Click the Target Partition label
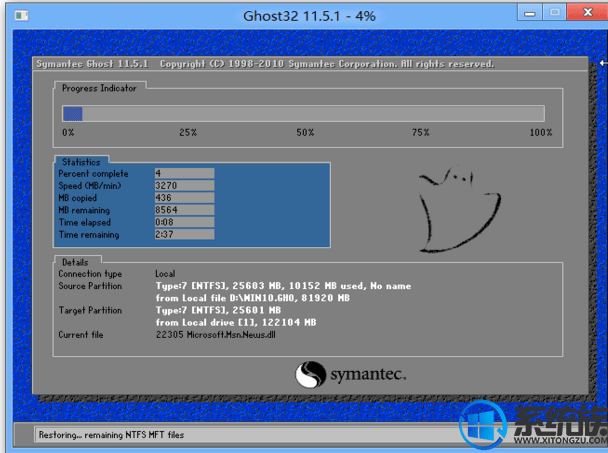The width and height of the screenshot is (608, 453). pyautogui.click(x=90, y=310)
